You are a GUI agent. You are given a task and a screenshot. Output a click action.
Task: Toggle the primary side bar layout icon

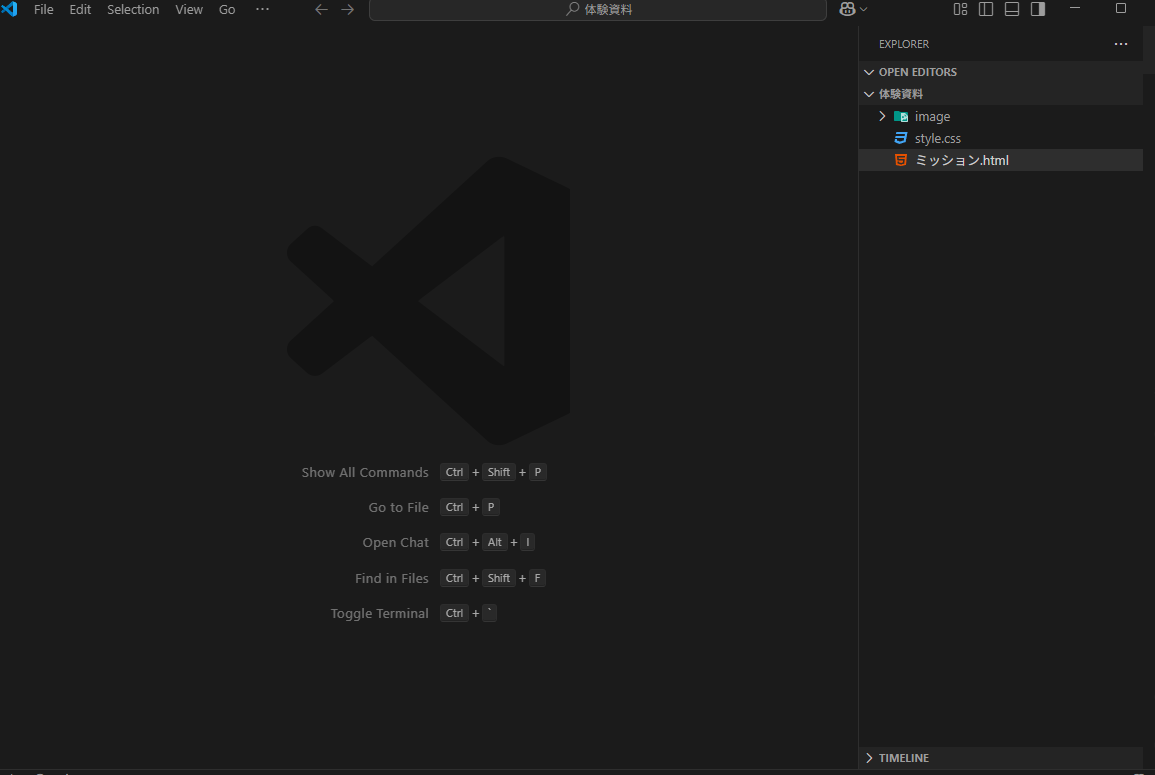coord(986,9)
